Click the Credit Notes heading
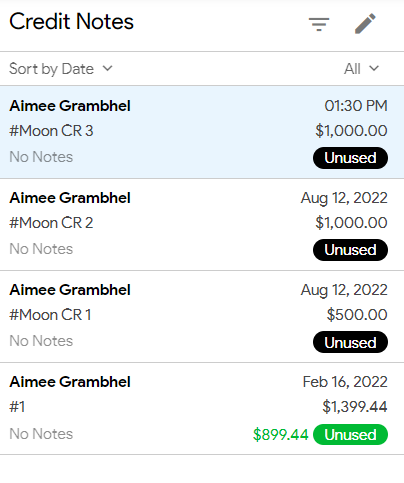 tap(71, 21)
